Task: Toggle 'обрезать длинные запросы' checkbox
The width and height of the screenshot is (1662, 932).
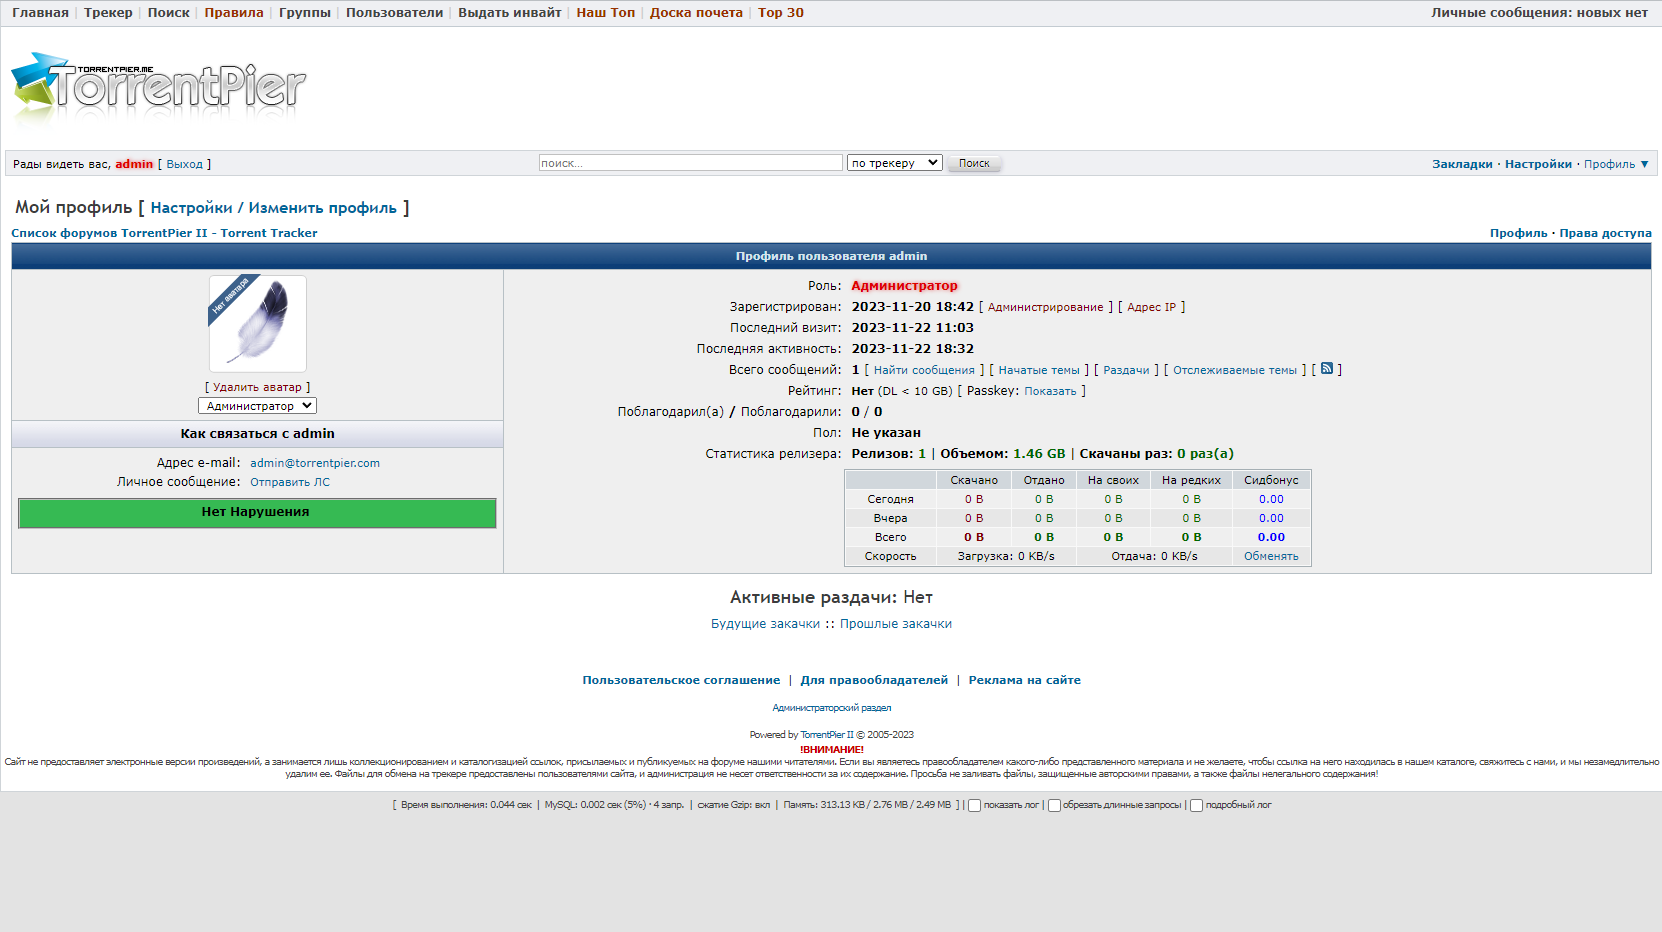Action: (x=1054, y=806)
